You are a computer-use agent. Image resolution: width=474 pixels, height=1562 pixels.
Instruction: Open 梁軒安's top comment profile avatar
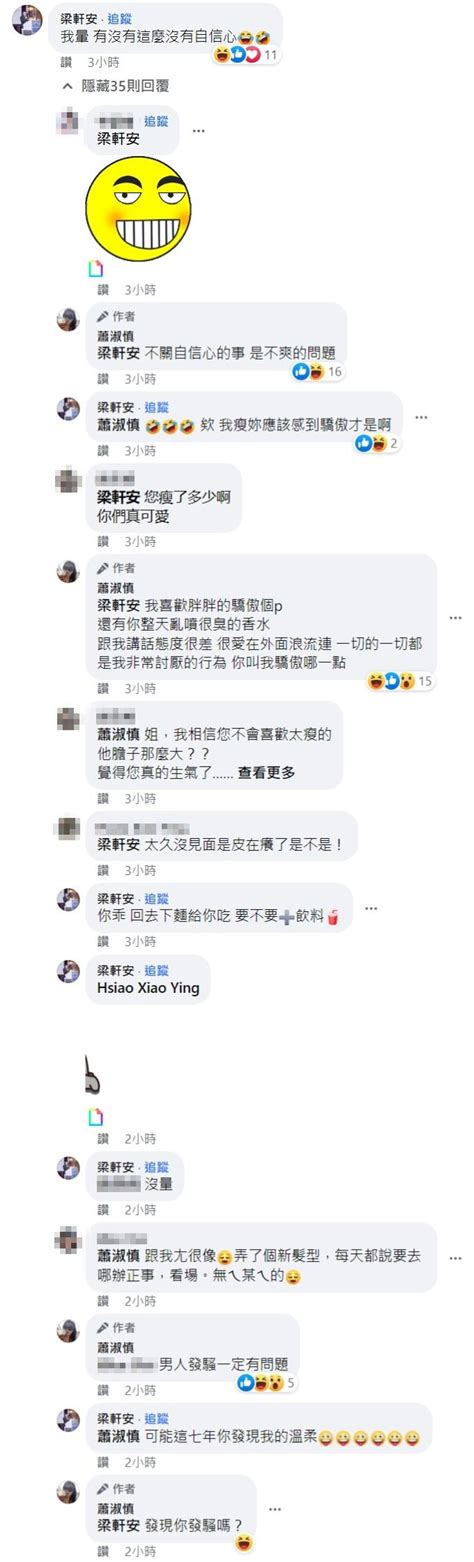pos(27,19)
